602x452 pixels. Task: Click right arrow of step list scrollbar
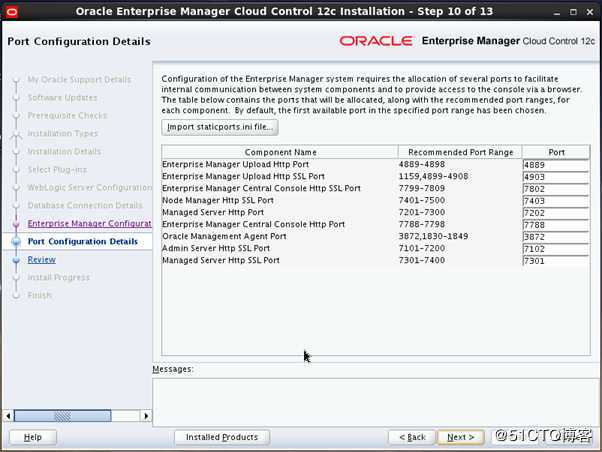[x=146, y=416]
